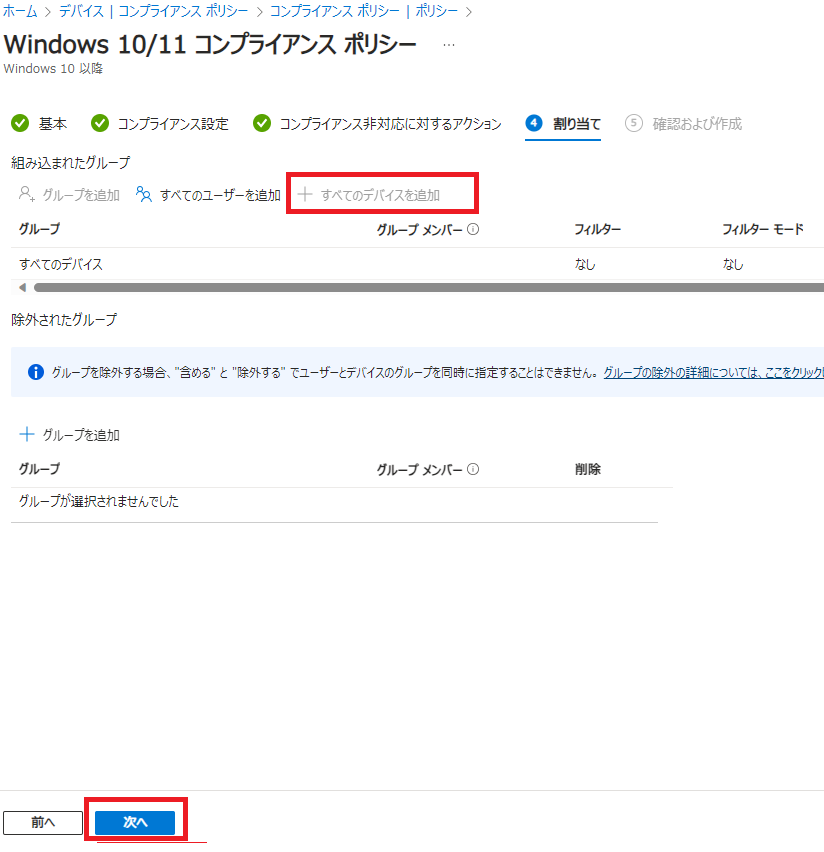Click the blue information icon in the notice banner
Screen dimensions: 824x852
tap(36, 372)
